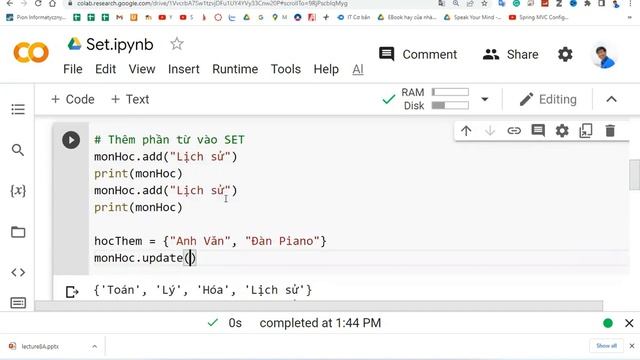The image size is (640, 360).
Task: Open the 'Speak Your Mind' bookmark
Action: (473, 17)
